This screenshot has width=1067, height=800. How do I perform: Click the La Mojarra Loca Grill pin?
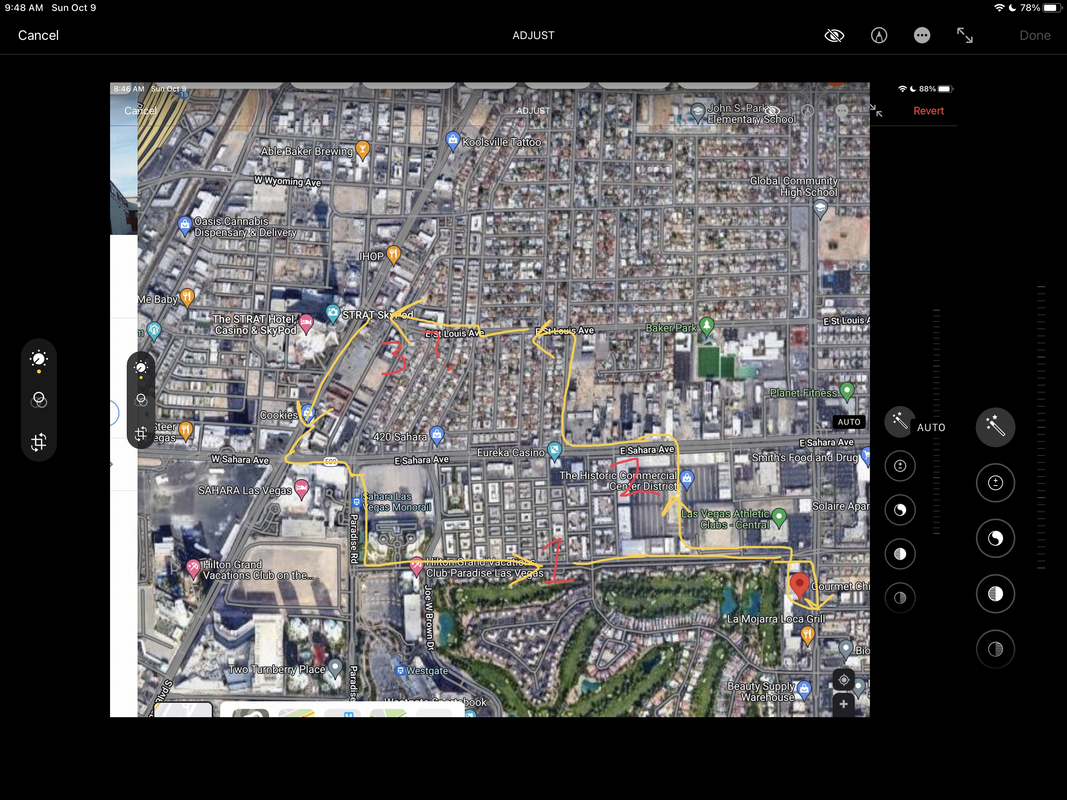click(x=808, y=635)
